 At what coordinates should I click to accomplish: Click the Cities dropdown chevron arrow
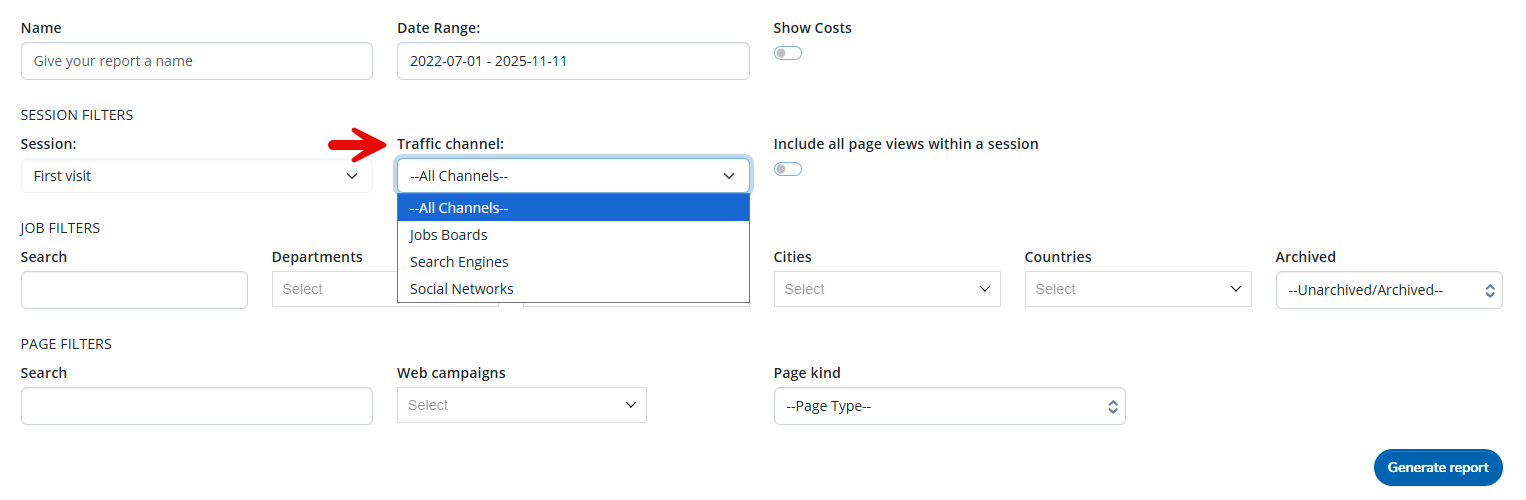point(984,290)
